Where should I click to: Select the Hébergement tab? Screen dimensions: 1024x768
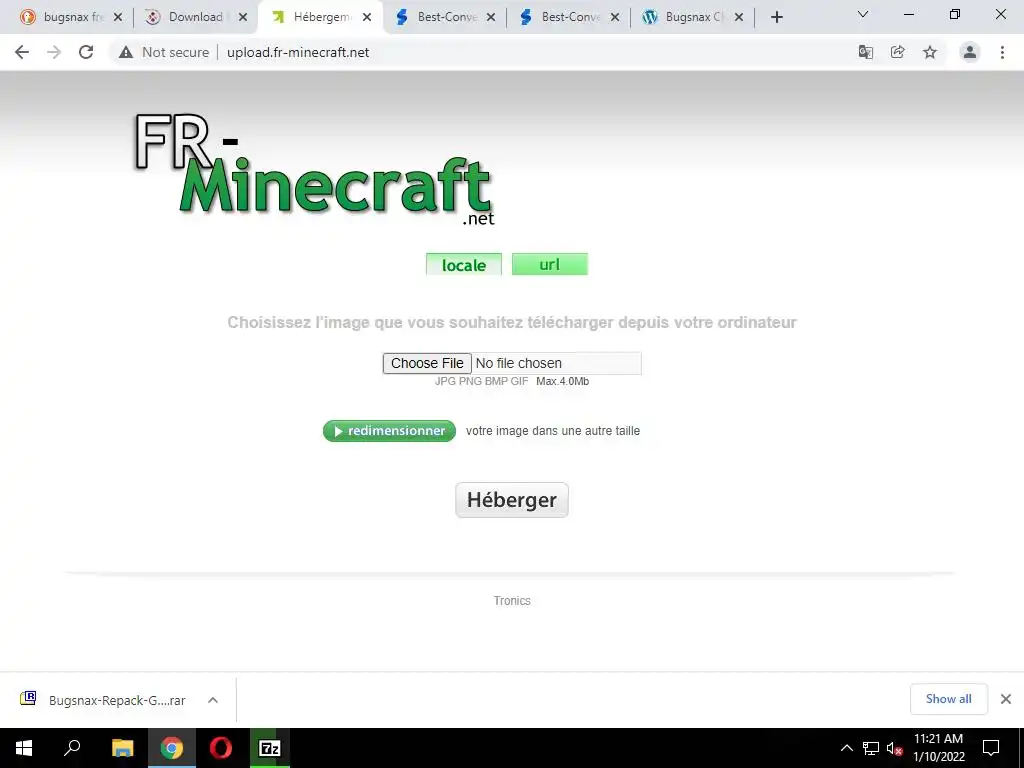click(320, 17)
